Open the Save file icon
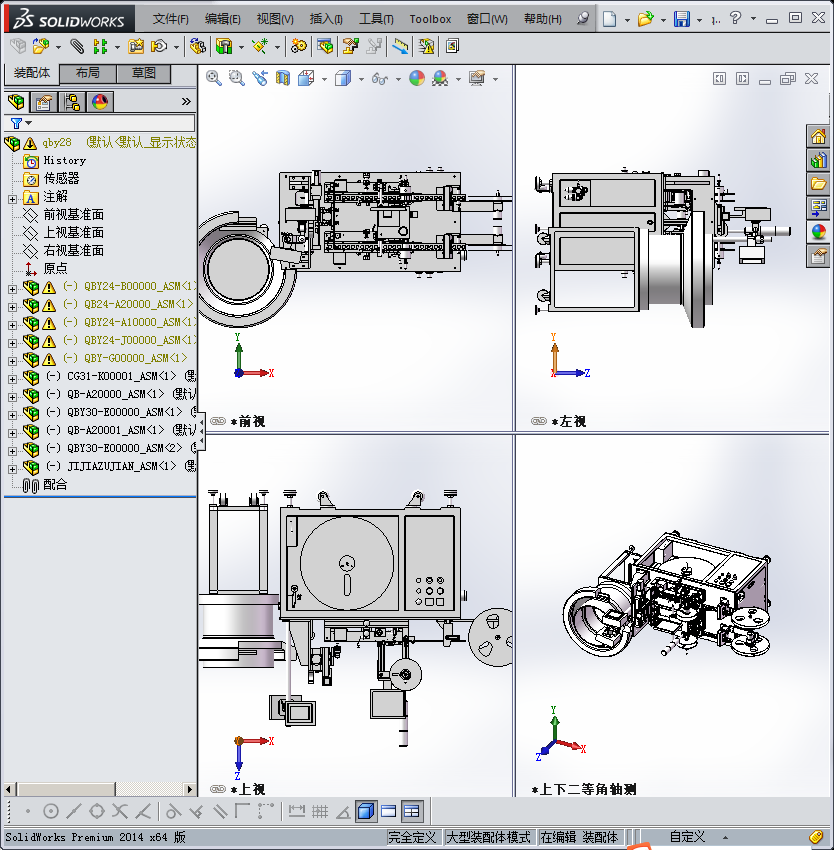The width and height of the screenshot is (834, 850). [x=681, y=19]
